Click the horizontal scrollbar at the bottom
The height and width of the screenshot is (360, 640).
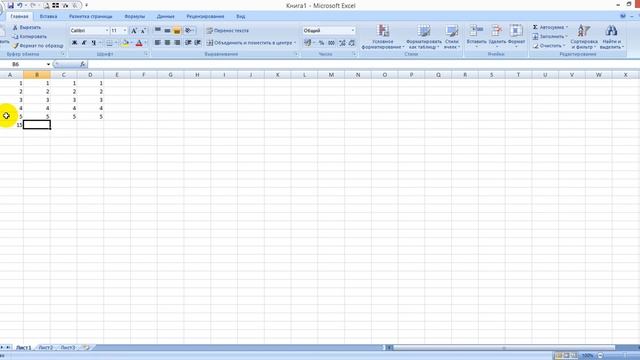tap(504, 348)
